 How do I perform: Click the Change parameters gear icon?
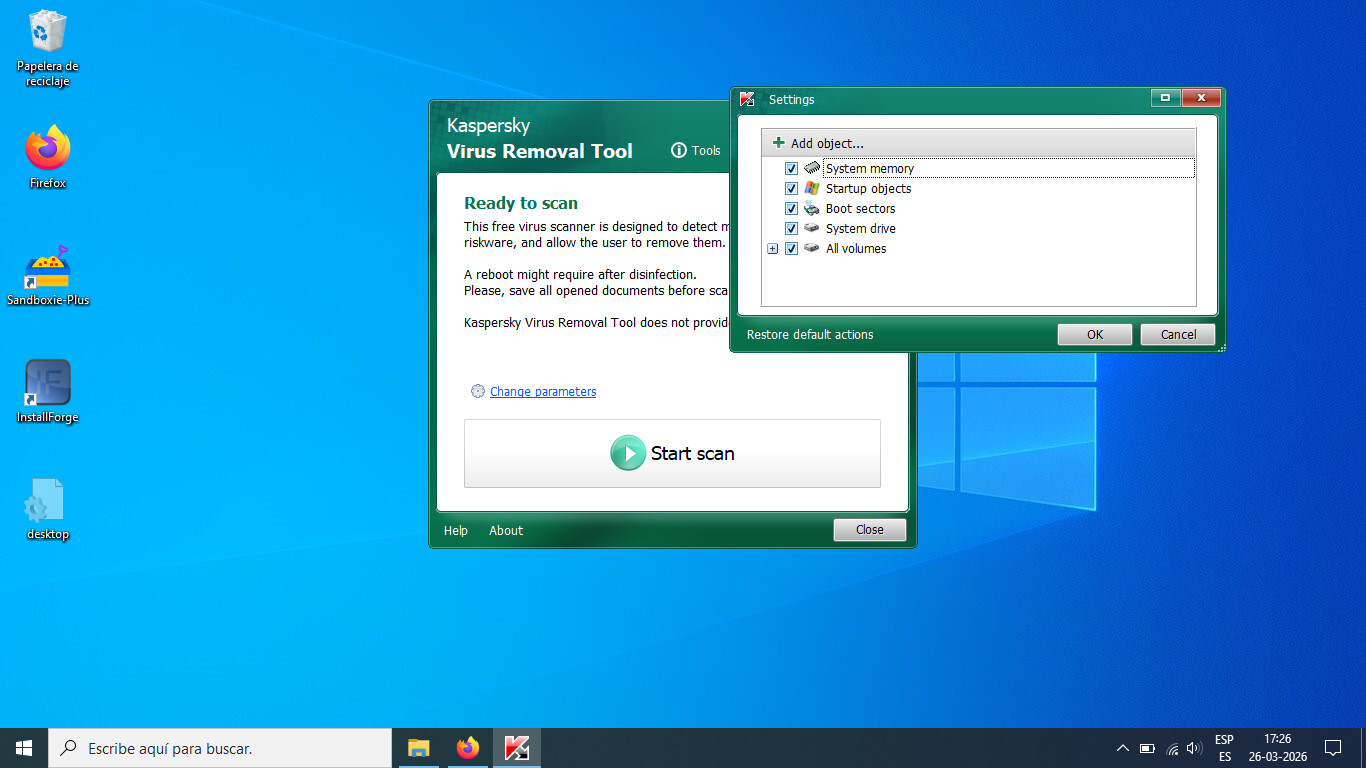coord(477,392)
